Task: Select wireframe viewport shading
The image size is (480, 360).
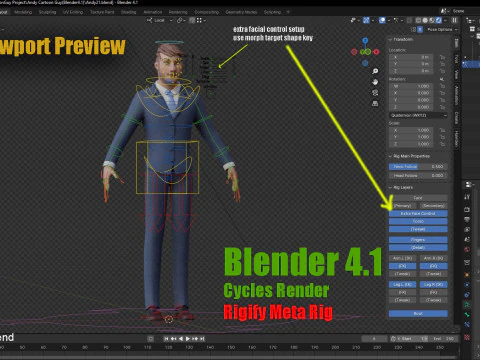Action: [418, 20]
